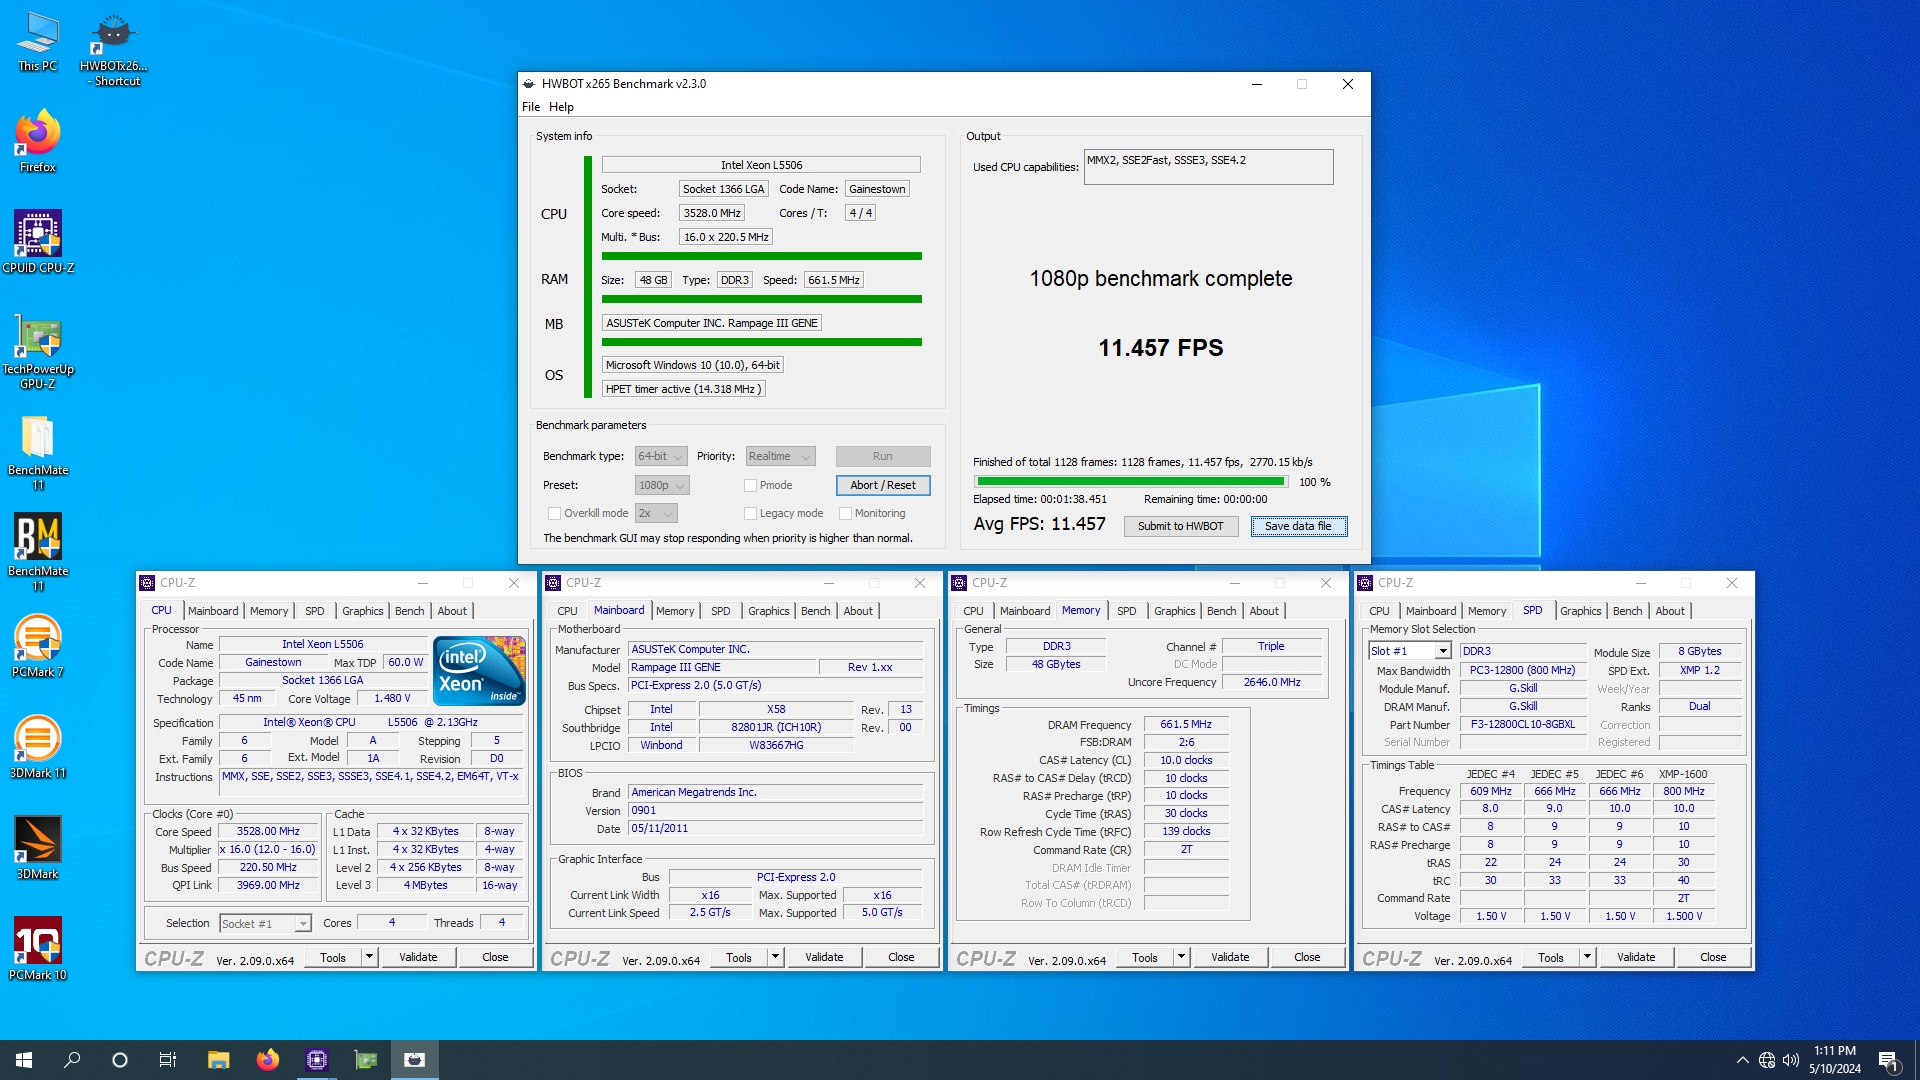Open CPUID CPU-Z desktop icon
This screenshot has width=1920, height=1080.
(x=37, y=242)
